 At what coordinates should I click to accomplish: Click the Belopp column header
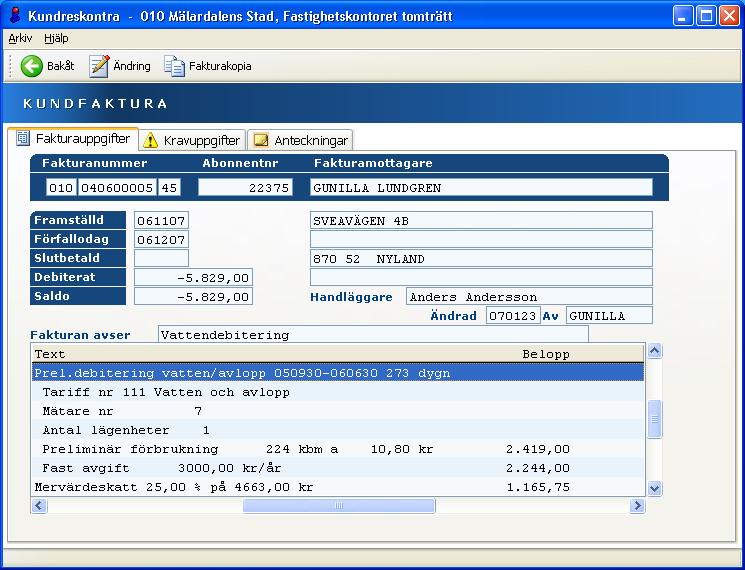546,354
